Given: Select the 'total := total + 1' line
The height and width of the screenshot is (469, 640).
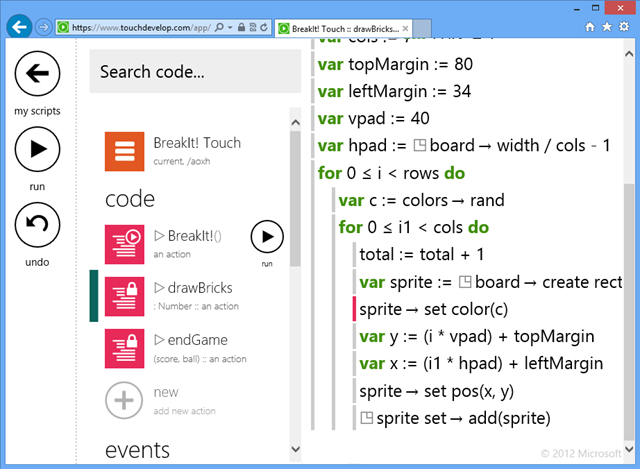Looking at the screenshot, I should pos(422,254).
